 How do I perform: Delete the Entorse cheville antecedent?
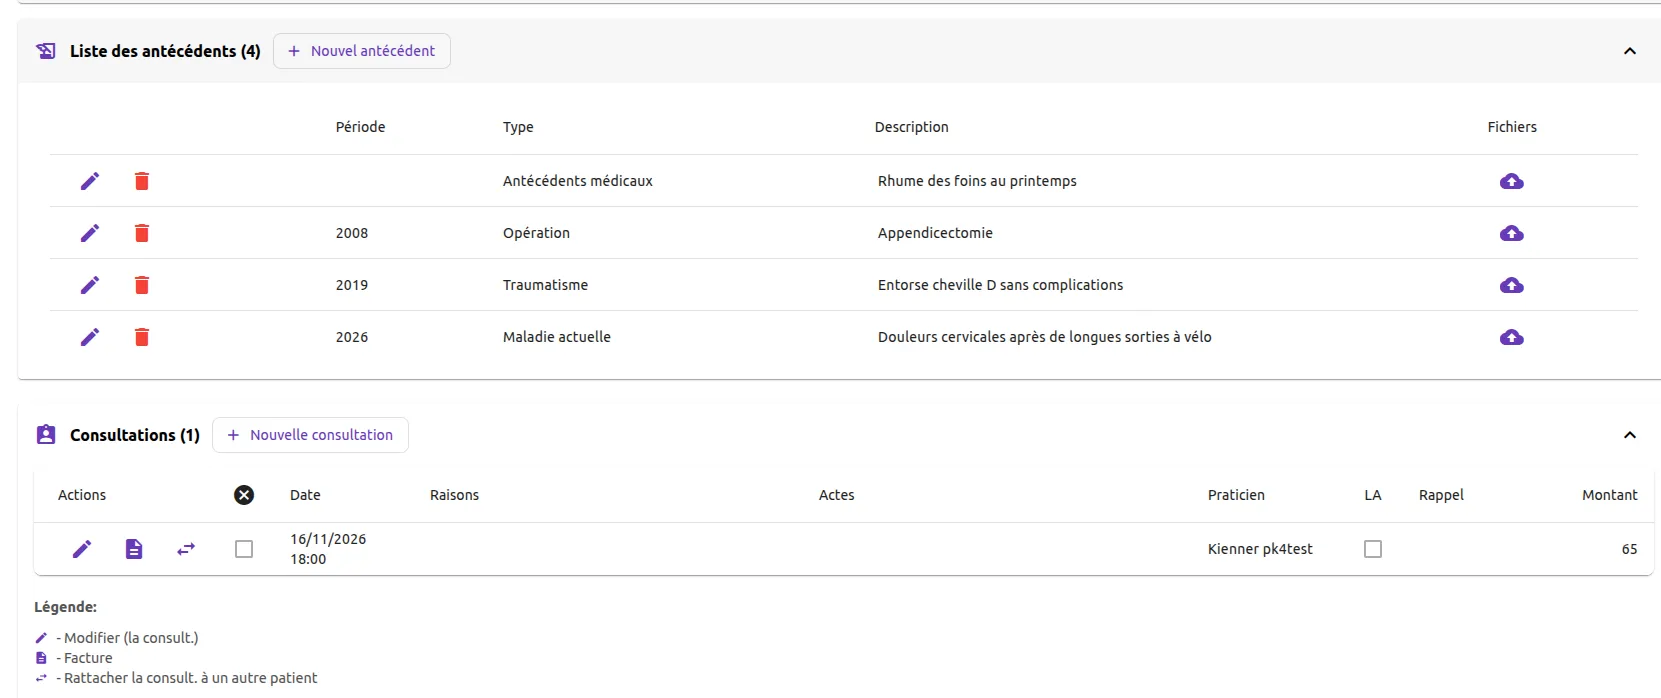click(142, 285)
